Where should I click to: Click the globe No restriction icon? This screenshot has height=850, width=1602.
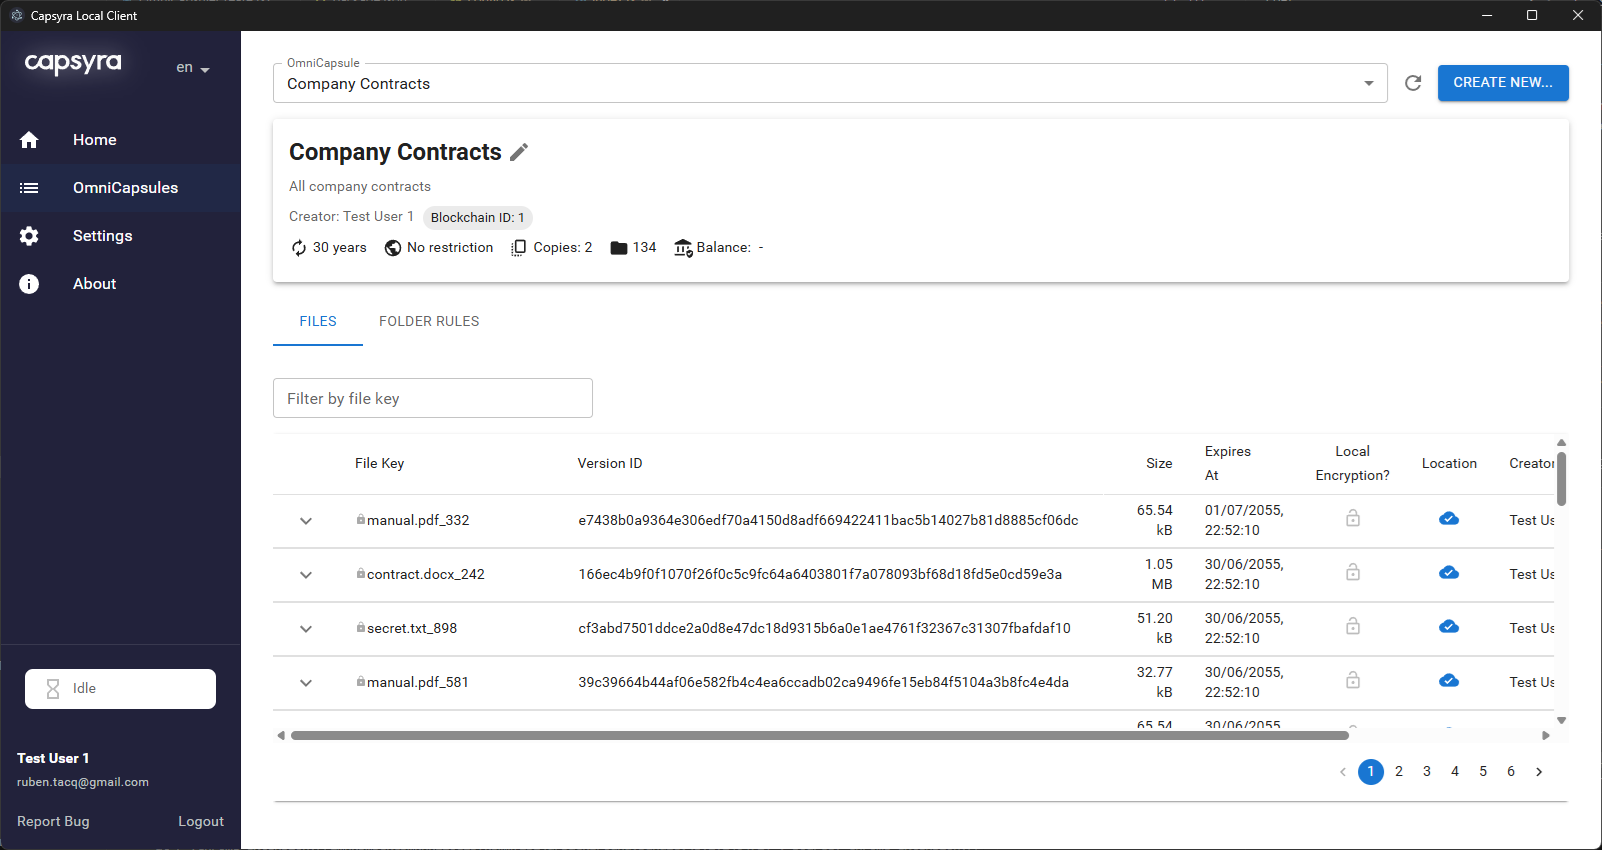[x=393, y=248]
